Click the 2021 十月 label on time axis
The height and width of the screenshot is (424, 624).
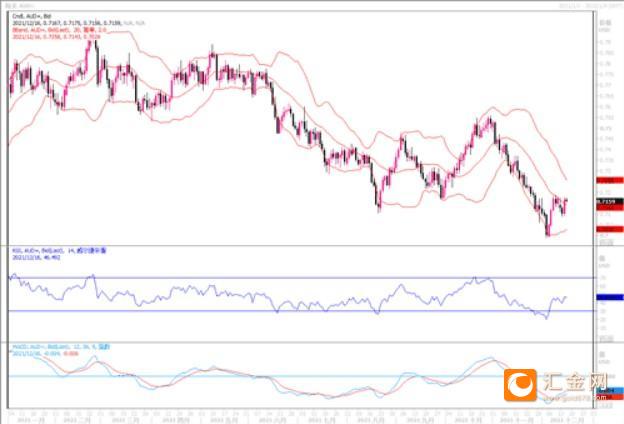pyautogui.click(x=468, y=420)
